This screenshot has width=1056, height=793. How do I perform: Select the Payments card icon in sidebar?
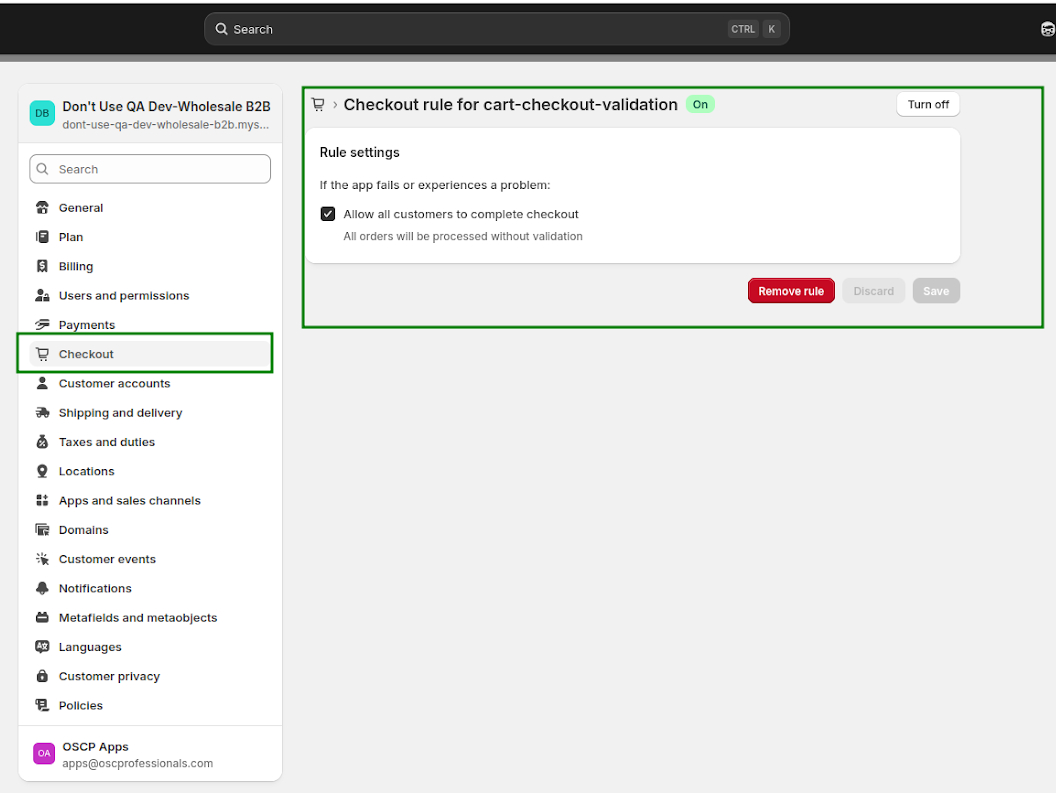click(x=42, y=324)
